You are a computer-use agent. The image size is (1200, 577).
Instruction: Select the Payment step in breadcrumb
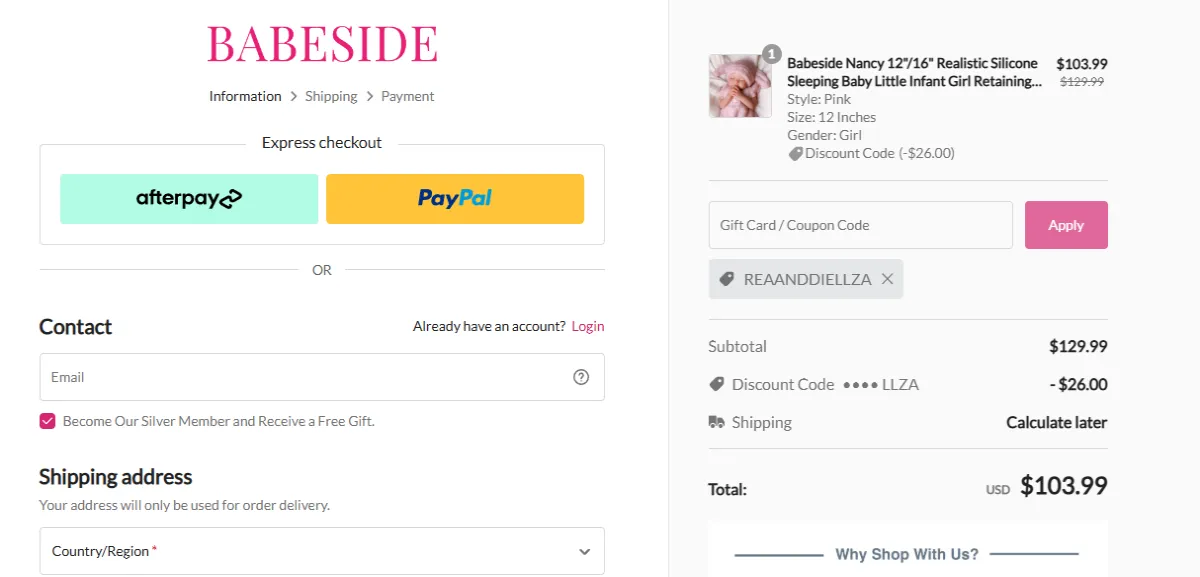(407, 96)
